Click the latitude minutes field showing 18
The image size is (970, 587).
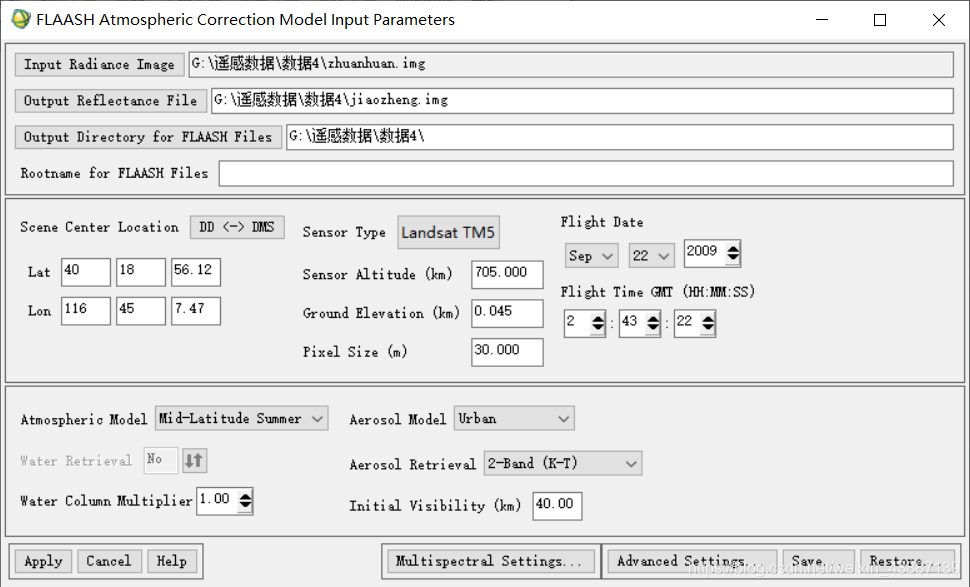pos(141,272)
